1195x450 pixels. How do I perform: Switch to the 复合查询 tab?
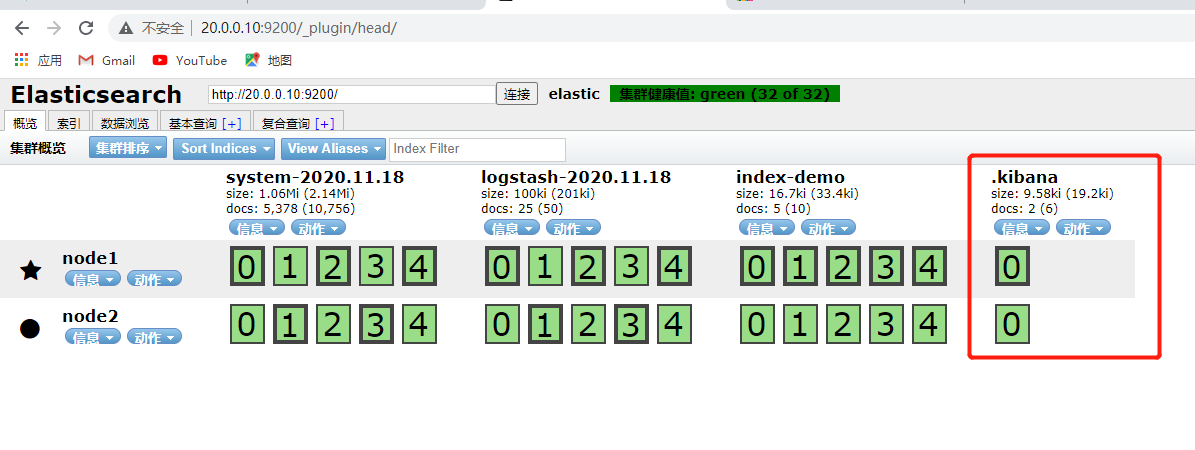pyautogui.click(x=286, y=123)
